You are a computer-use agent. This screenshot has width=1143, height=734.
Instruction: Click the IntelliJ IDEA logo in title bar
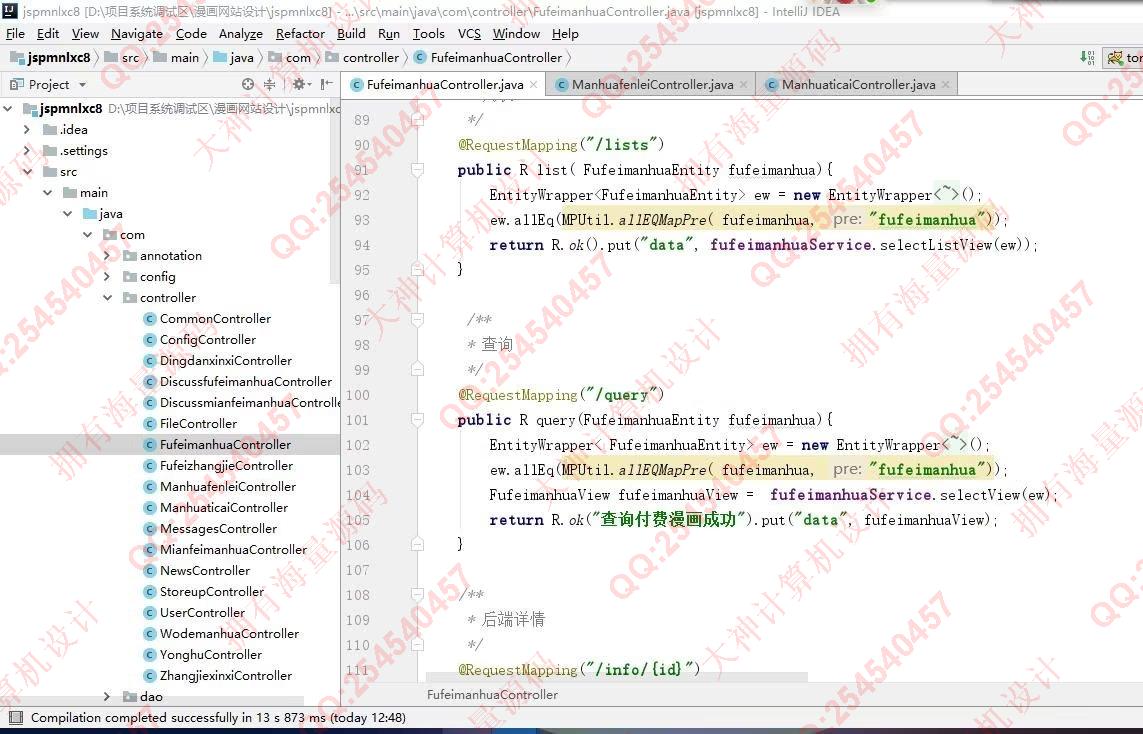(10, 10)
